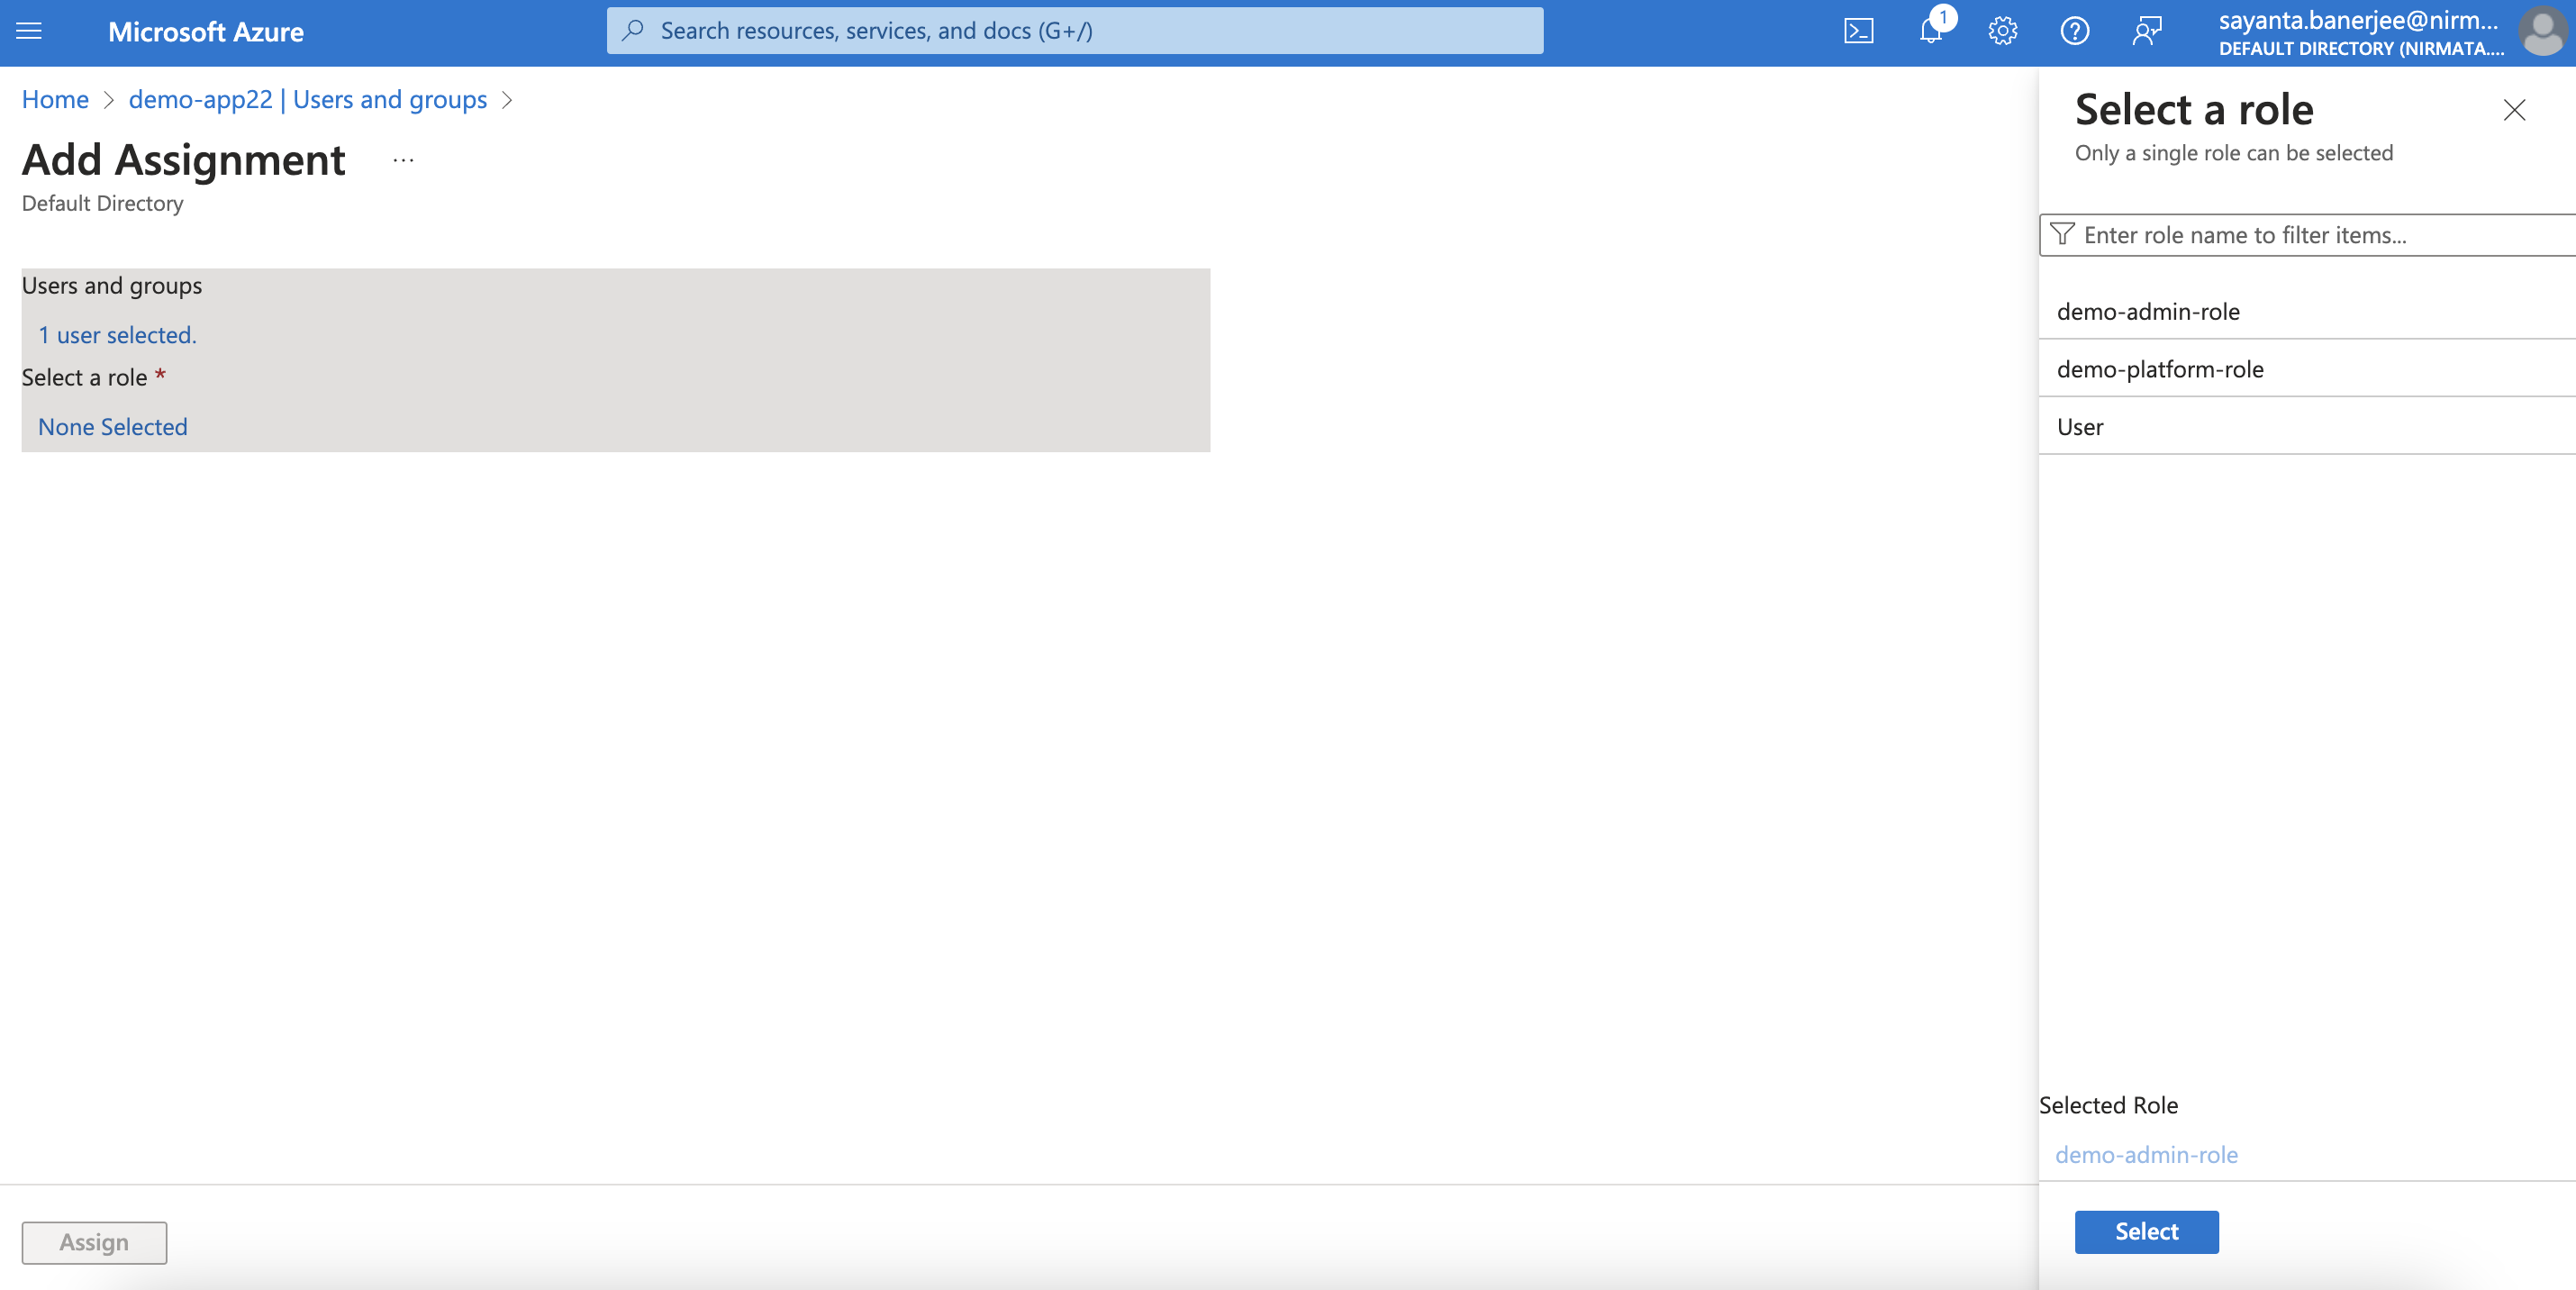This screenshot has width=2576, height=1290.
Task: Click the Microsoft Azure logo text
Action: 206,32
